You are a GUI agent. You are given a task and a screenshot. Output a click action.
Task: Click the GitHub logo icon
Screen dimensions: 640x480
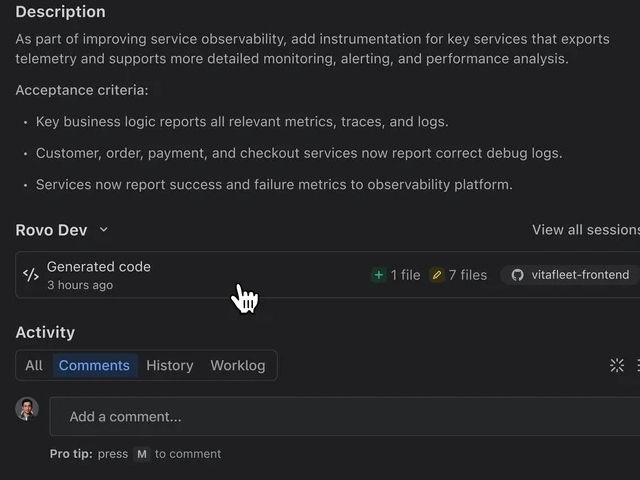[x=517, y=275]
